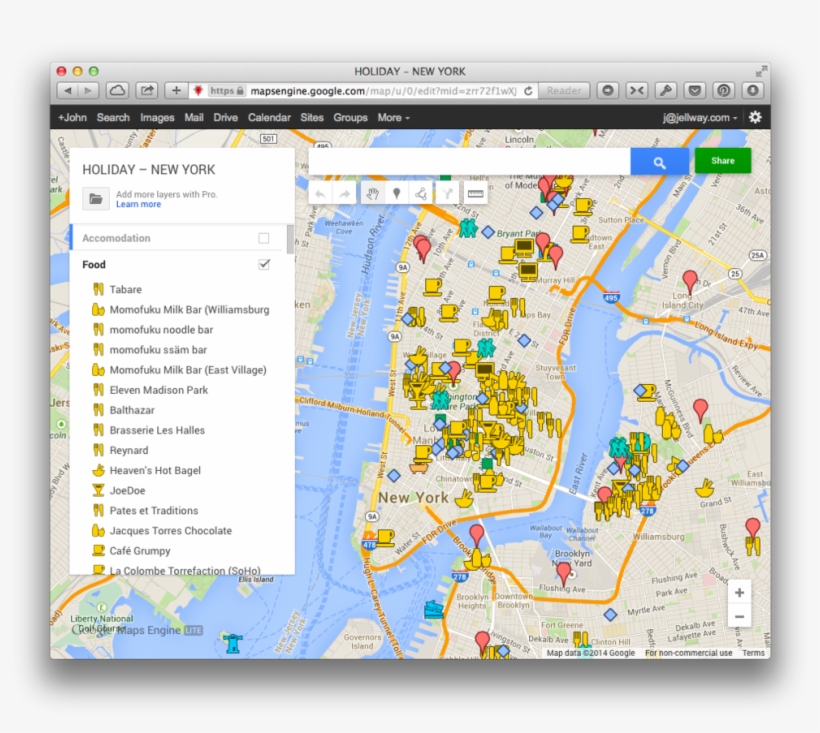Open Search in Google bar
Viewport: 820px width, 733px height.
pyautogui.click(x=113, y=118)
